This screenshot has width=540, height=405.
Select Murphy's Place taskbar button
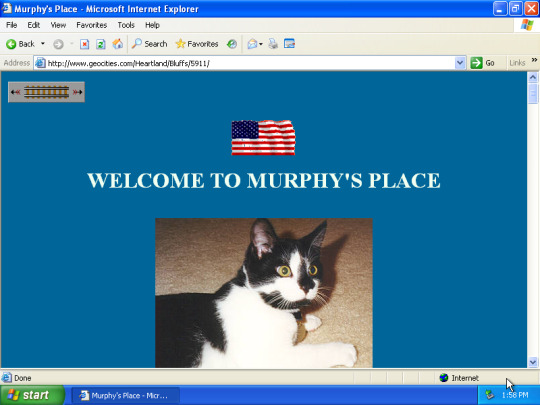coord(125,395)
